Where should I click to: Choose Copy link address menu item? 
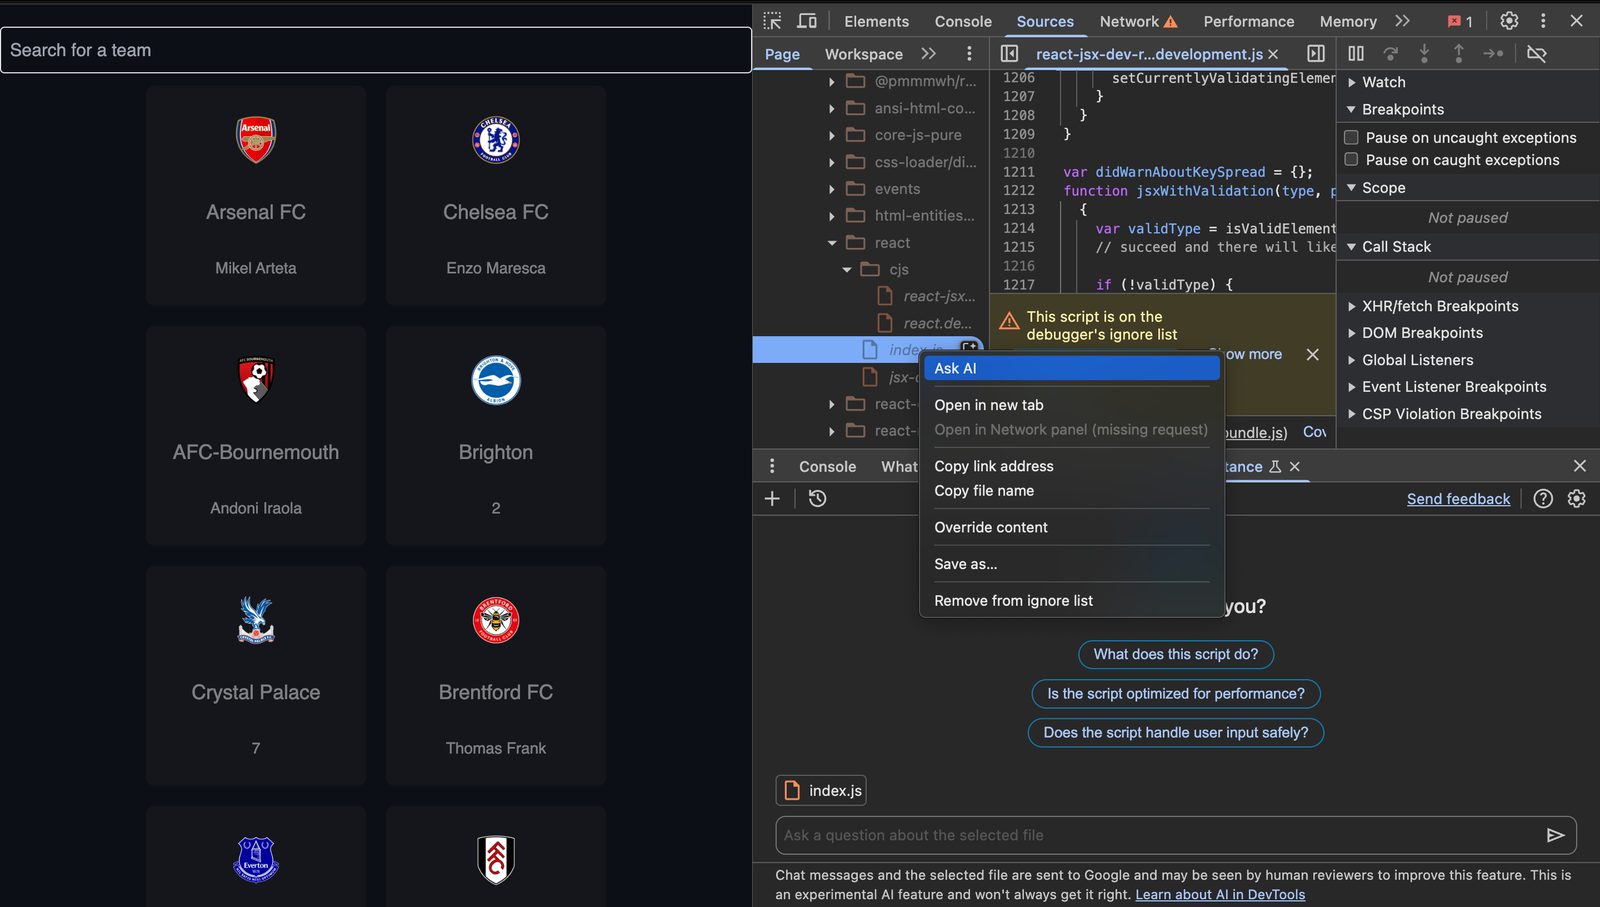pos(1071,466)
